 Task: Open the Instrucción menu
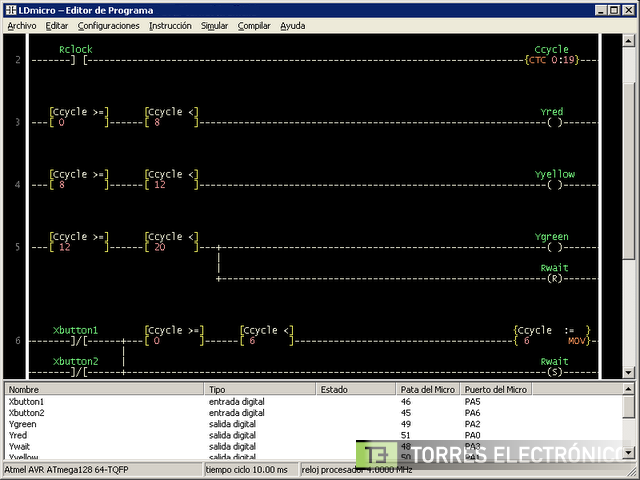pyautogui.click(x=170, y=26)
